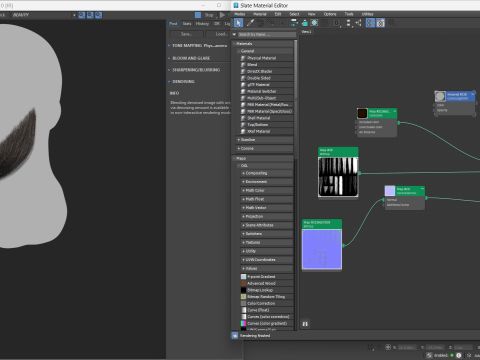Click the teal paint bucket icon
Viewport: 480px width, 360px height.
click(304, 23)
